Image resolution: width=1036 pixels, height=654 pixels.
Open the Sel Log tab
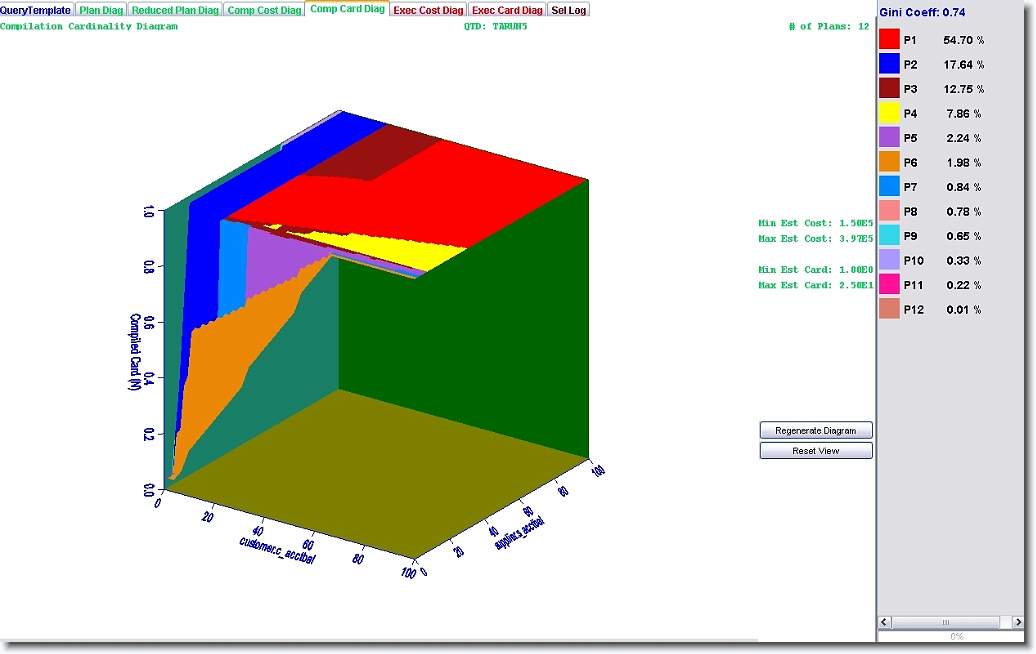[x=569, y=10]
